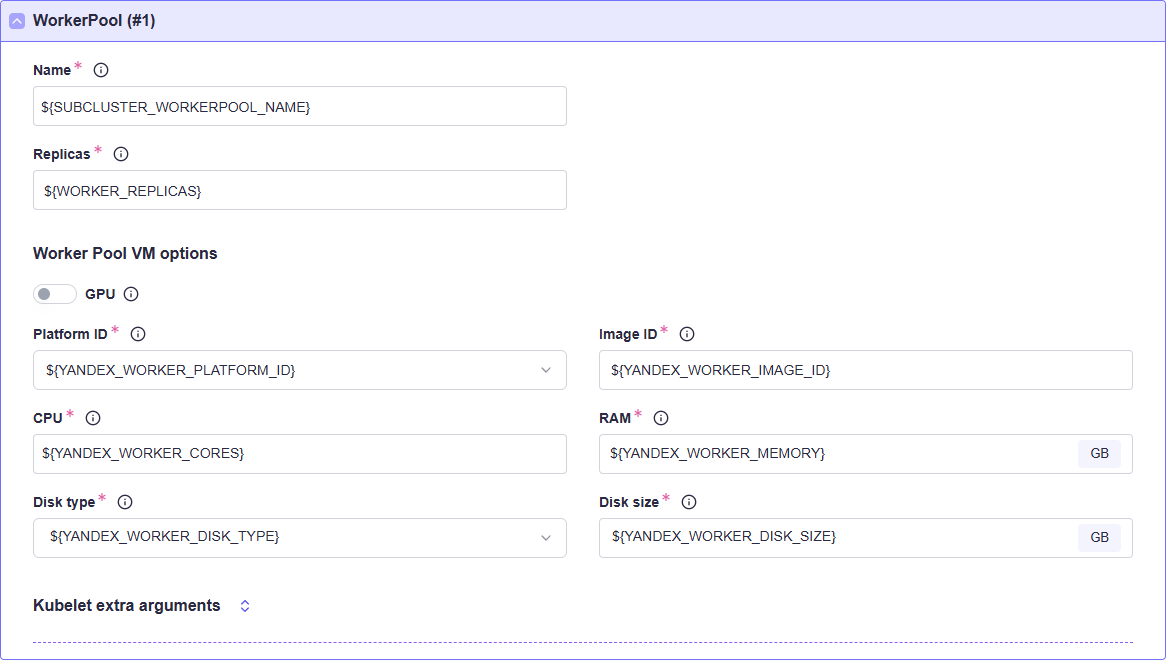Click the RAM memory input field
The width and height of the screenshot is (1166, 660).
coord(835,454)
